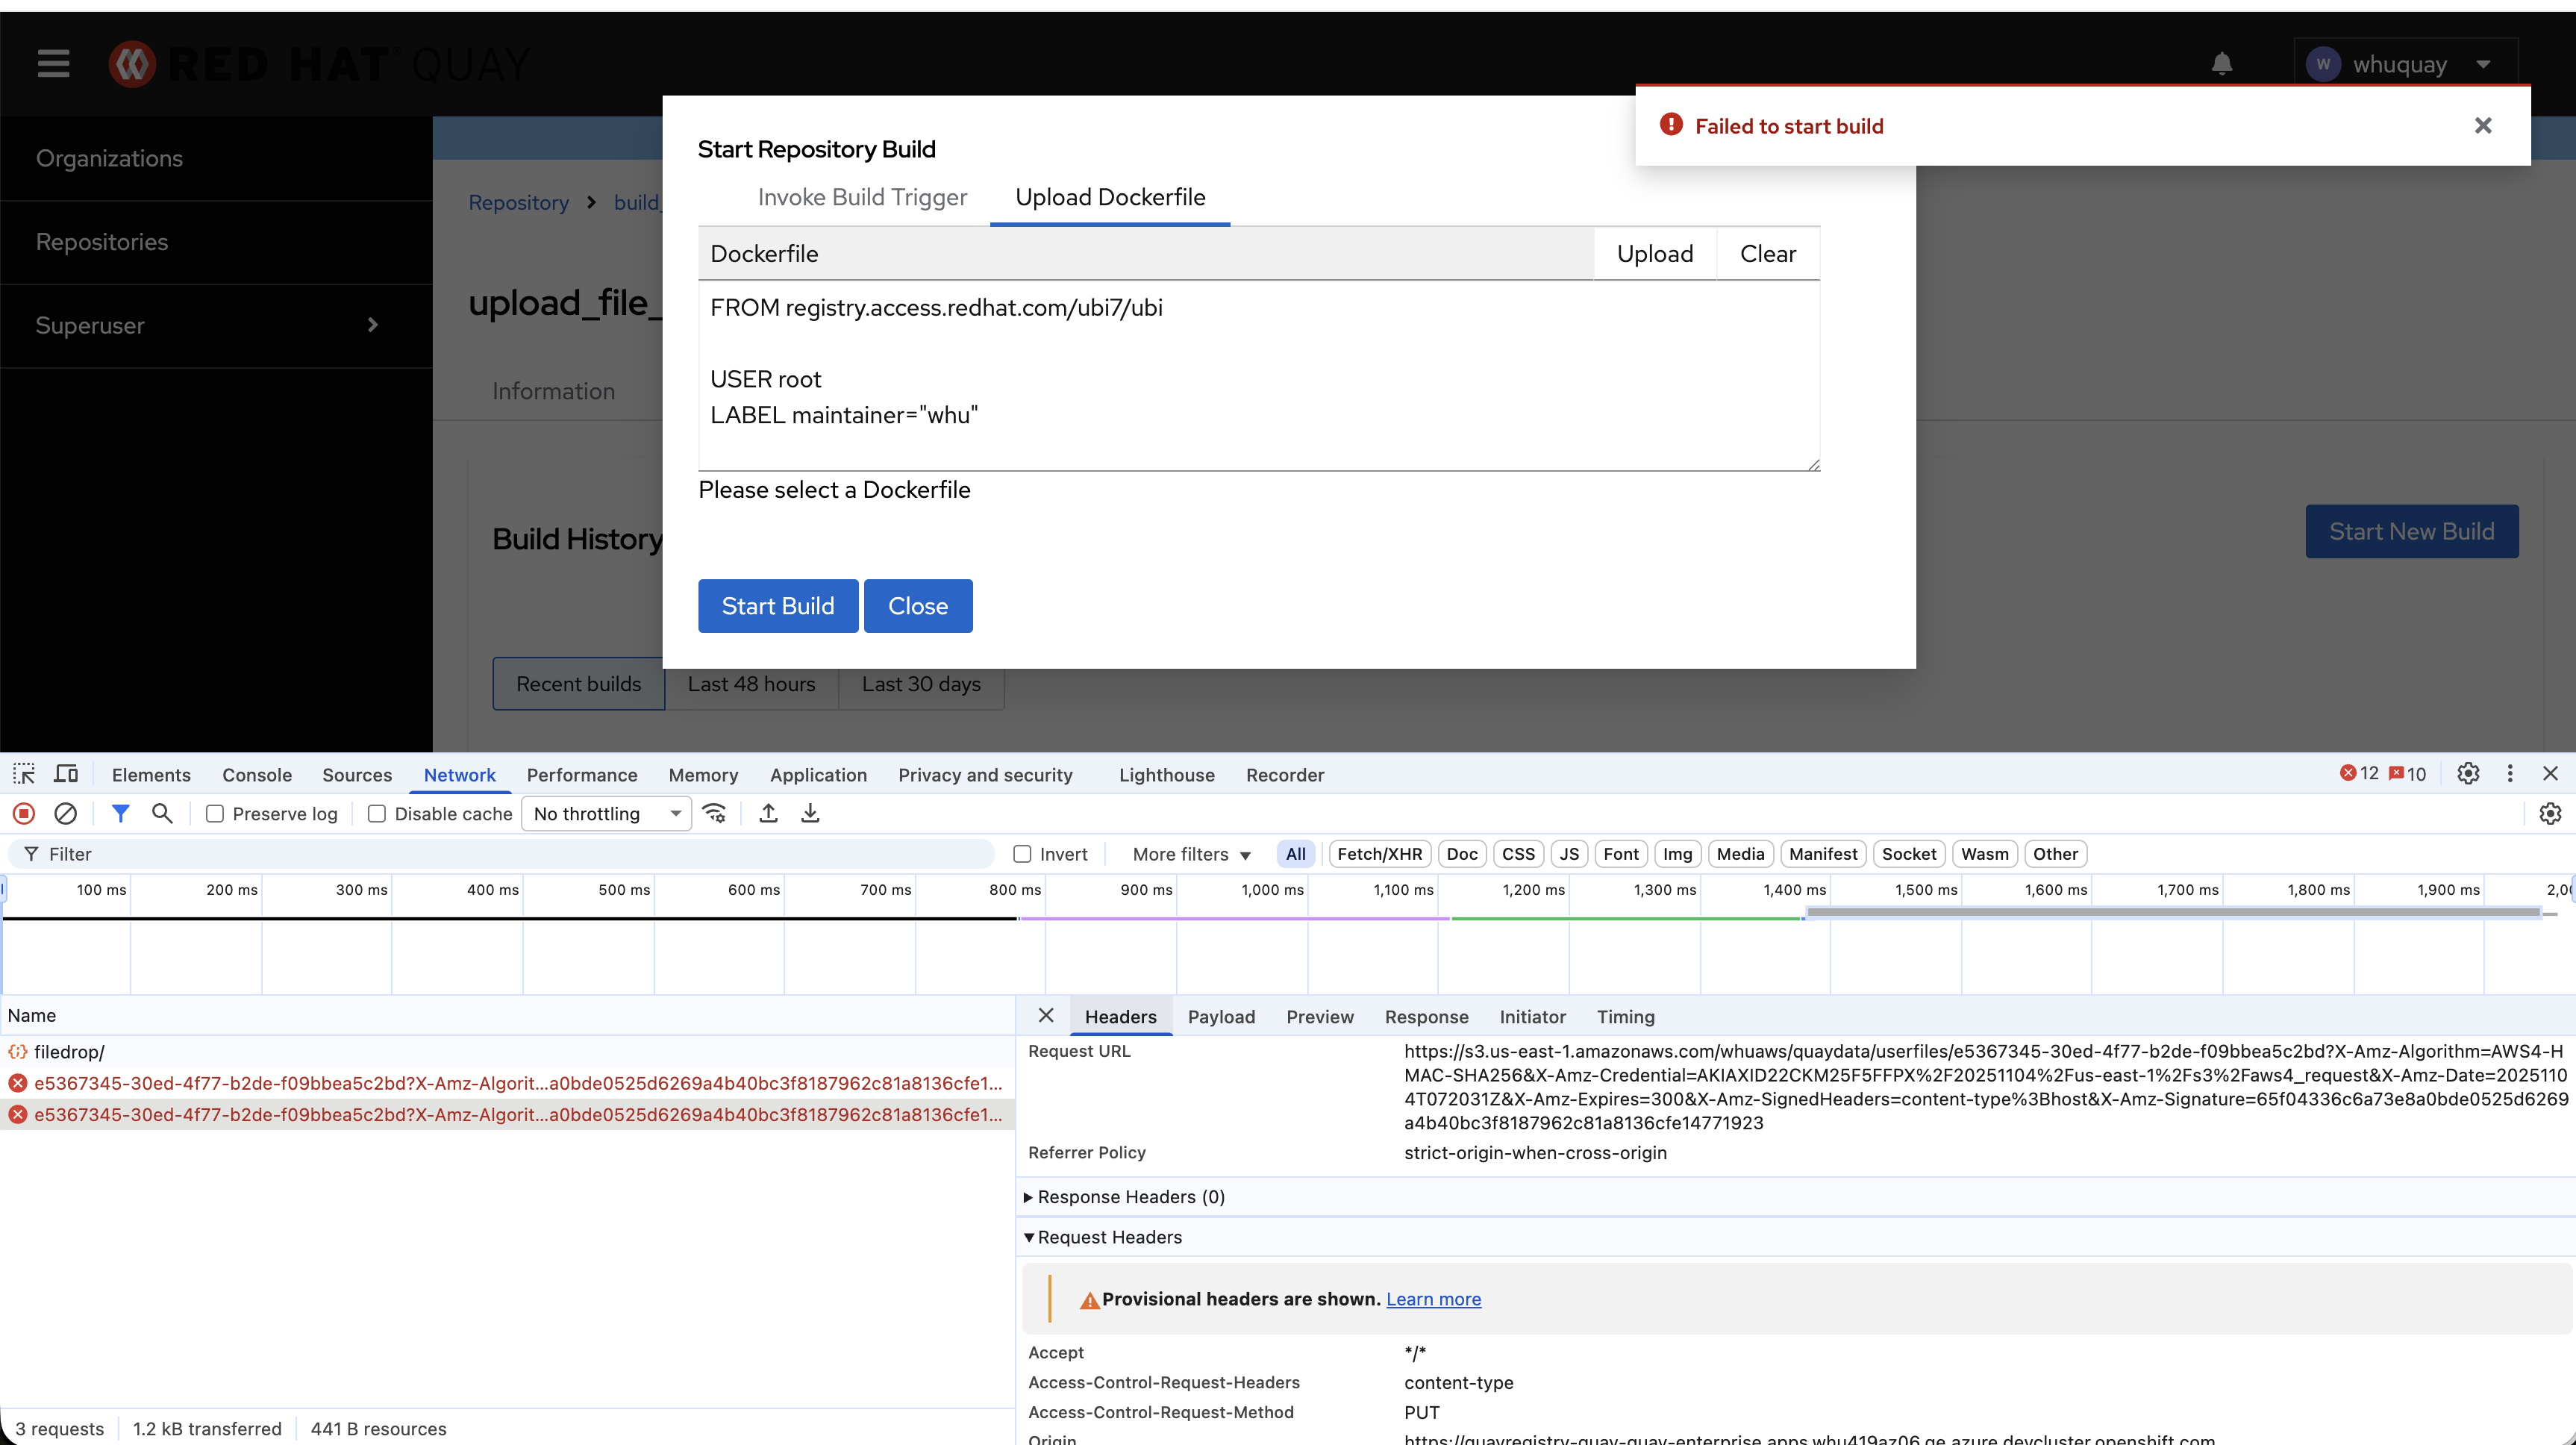Check Disable cache option
Screen dimensions: 2576x1445
coord(377,814)
